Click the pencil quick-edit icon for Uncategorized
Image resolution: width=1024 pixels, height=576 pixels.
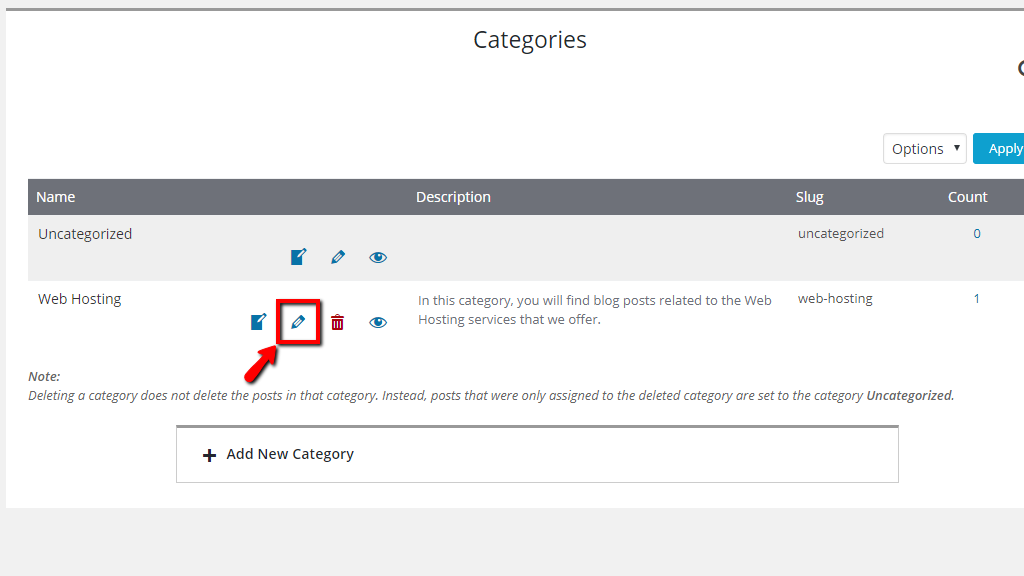pyautogui.click(x=338, y=257)
